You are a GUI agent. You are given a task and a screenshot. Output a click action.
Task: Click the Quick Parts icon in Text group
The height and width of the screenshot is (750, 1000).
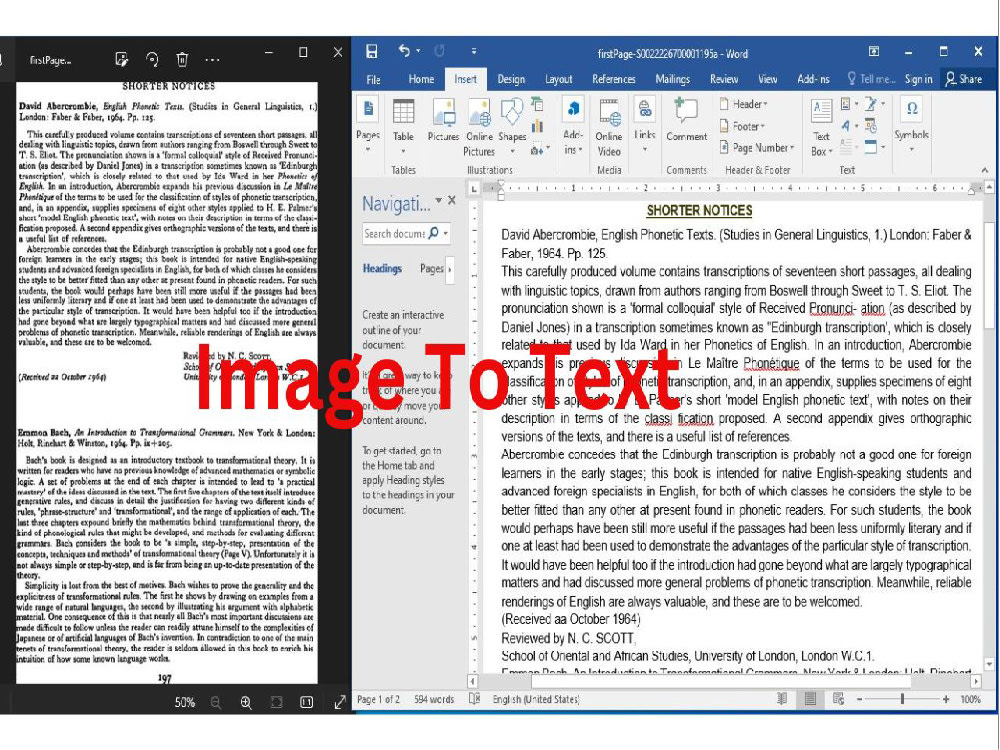coord(848,104)
